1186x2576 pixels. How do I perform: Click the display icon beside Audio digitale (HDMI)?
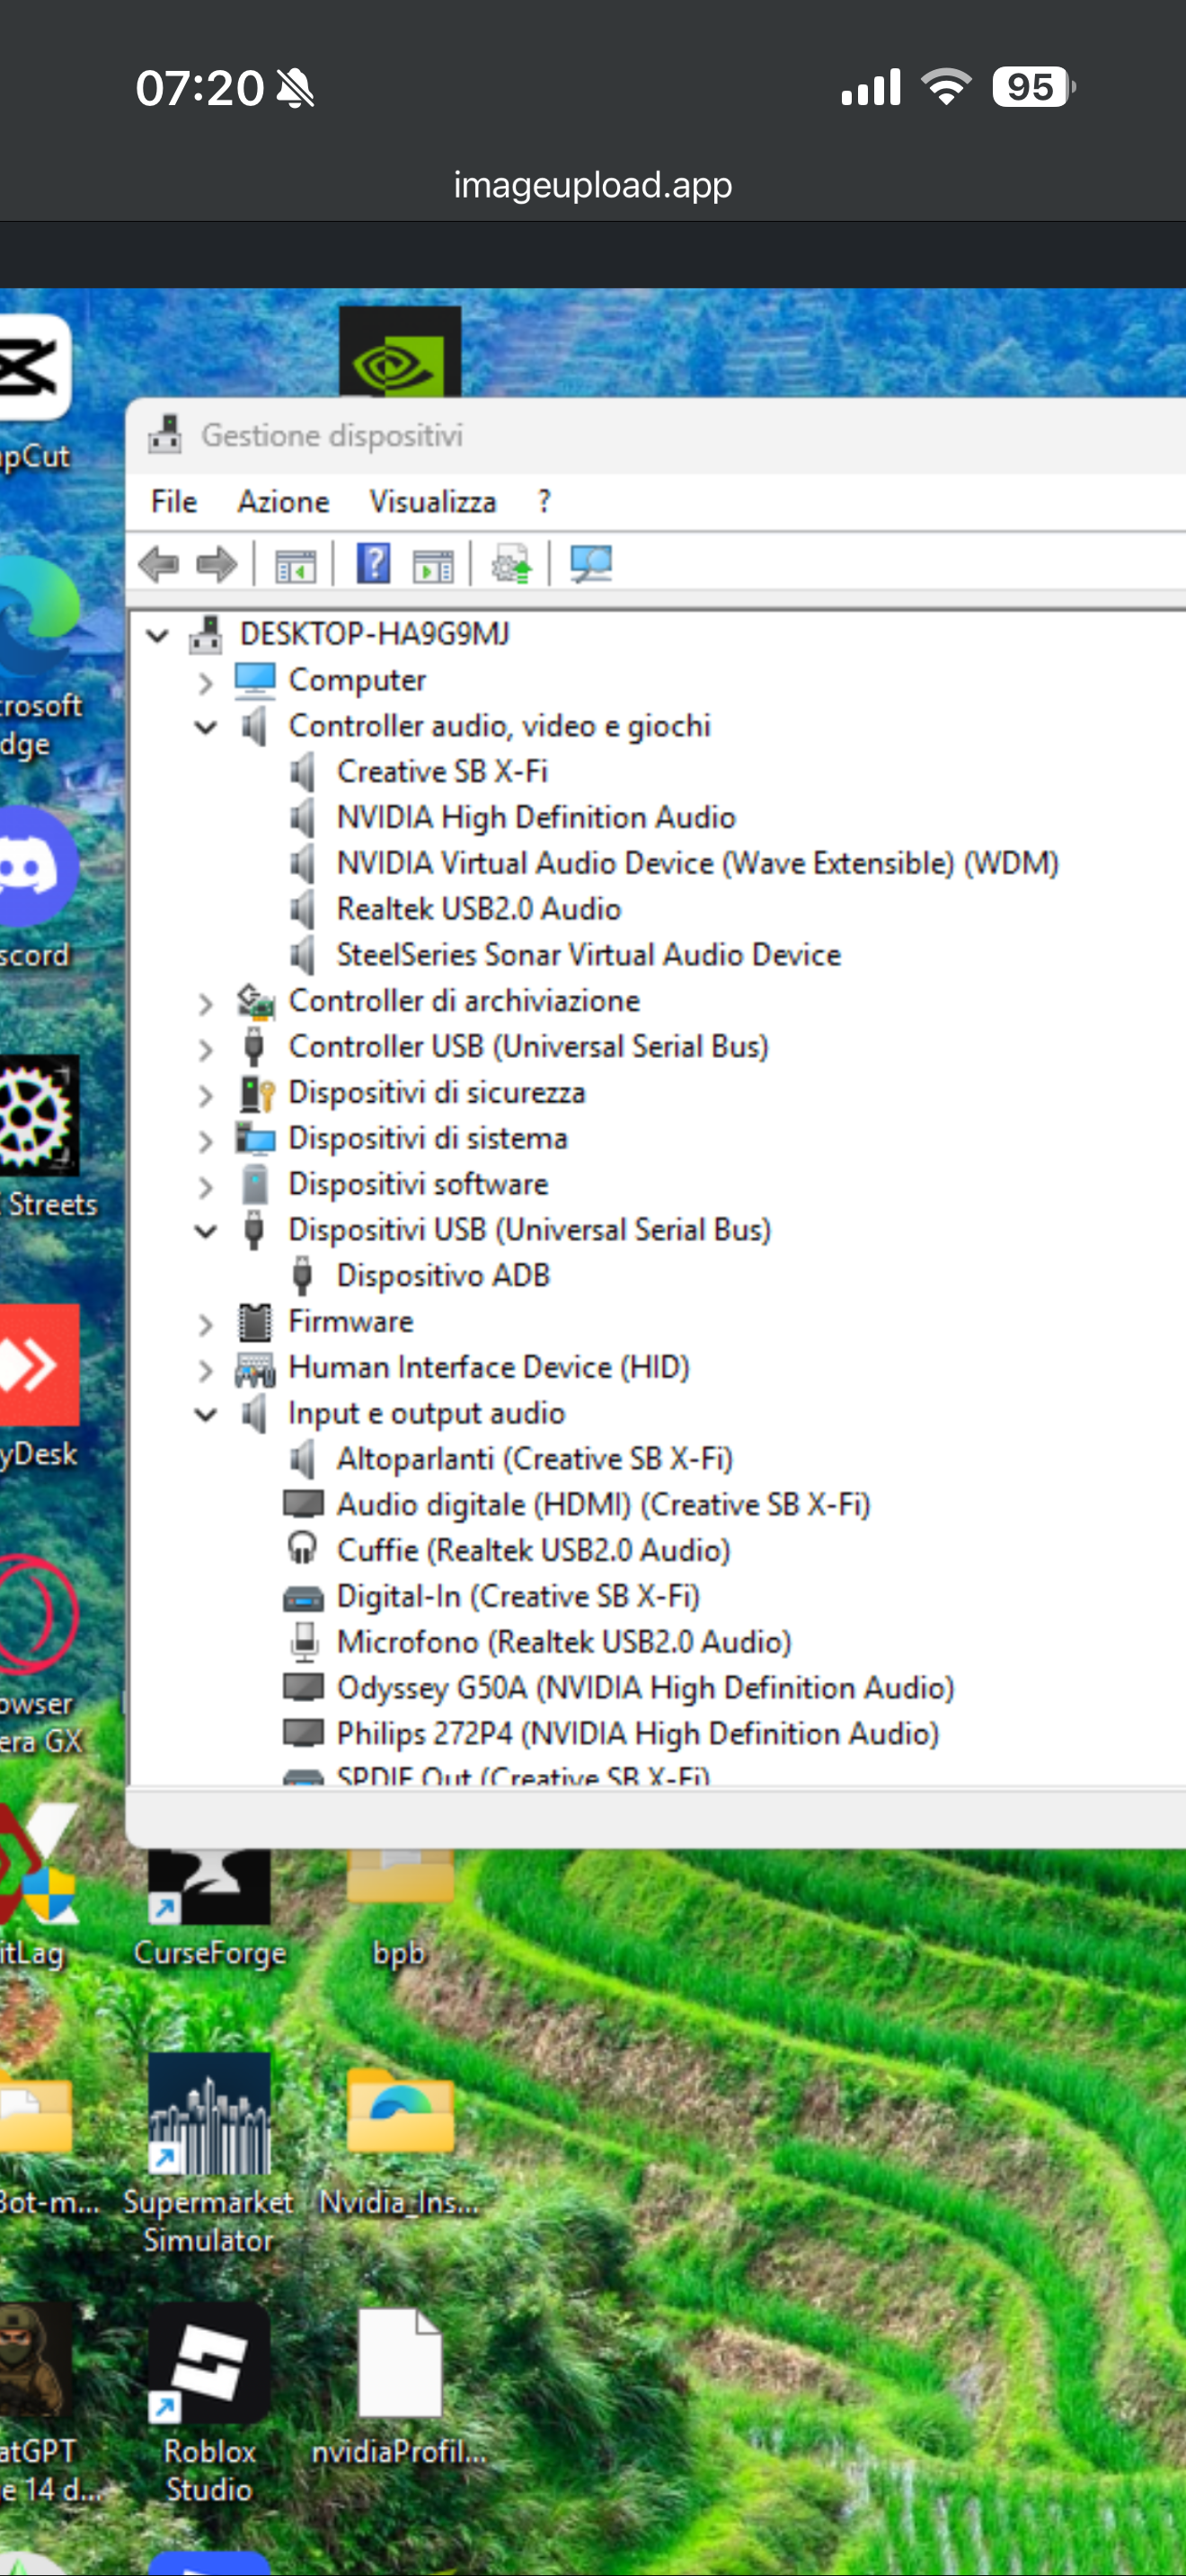[x=303, y=1504]
